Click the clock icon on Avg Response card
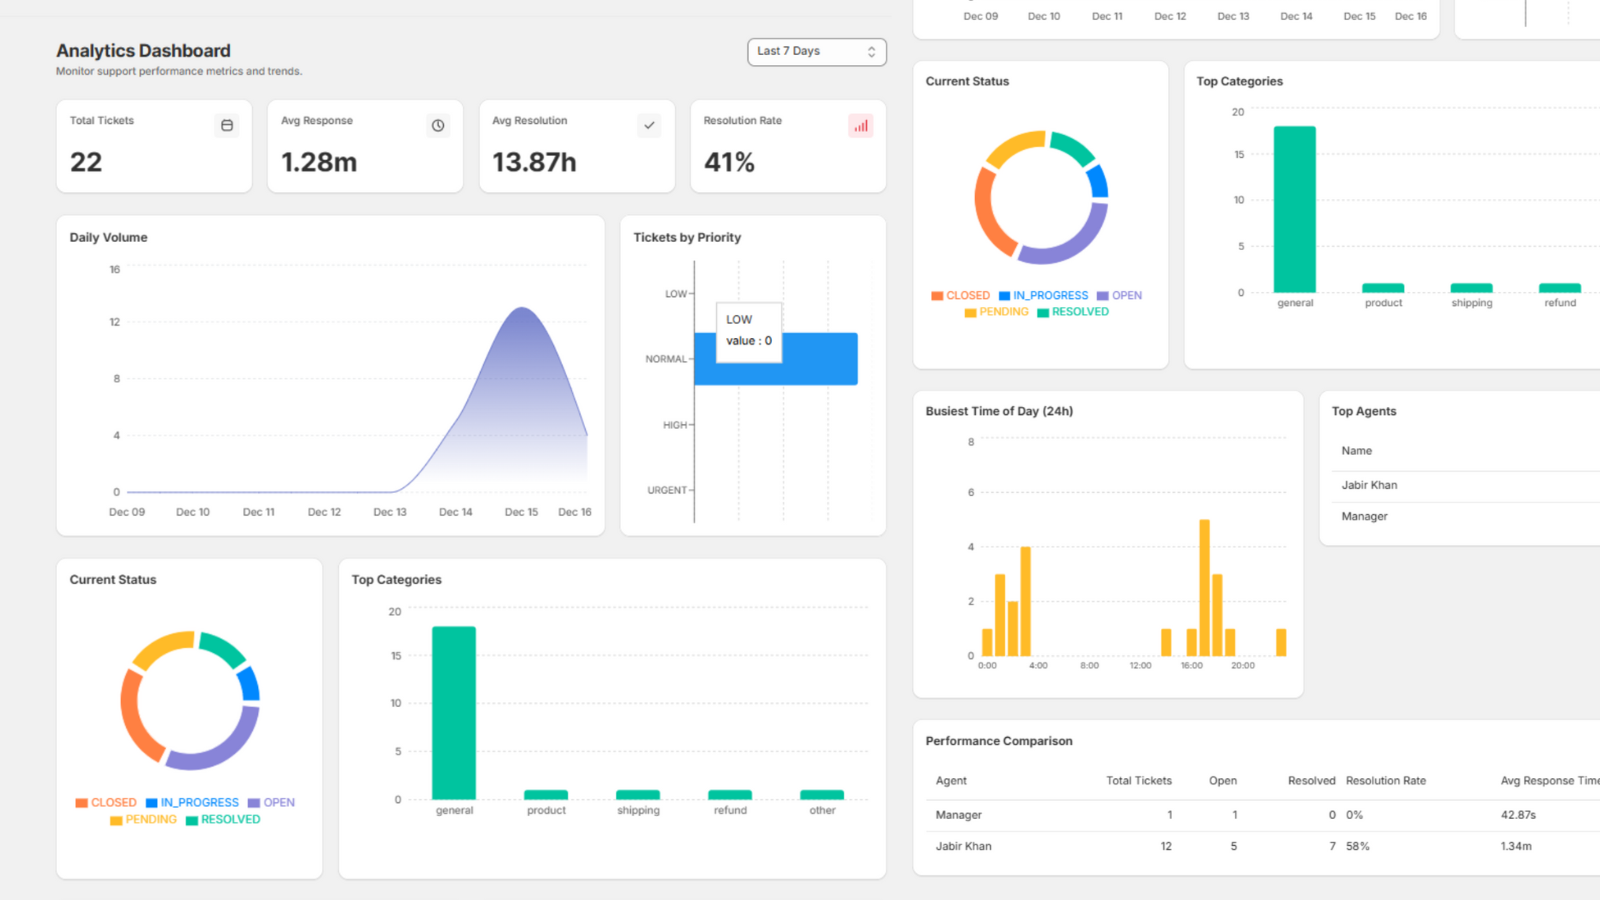 pos(437,125)
